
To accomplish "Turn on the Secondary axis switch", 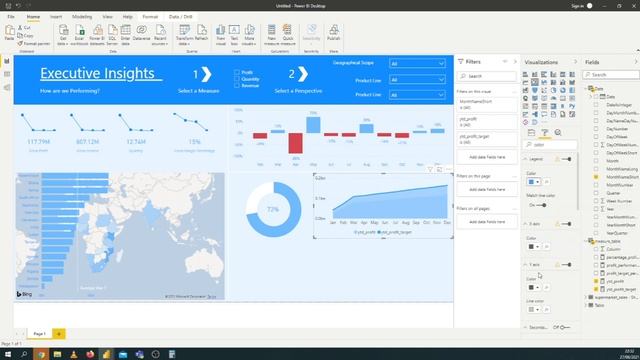I will pyautogui.click(x=565, y=327).
